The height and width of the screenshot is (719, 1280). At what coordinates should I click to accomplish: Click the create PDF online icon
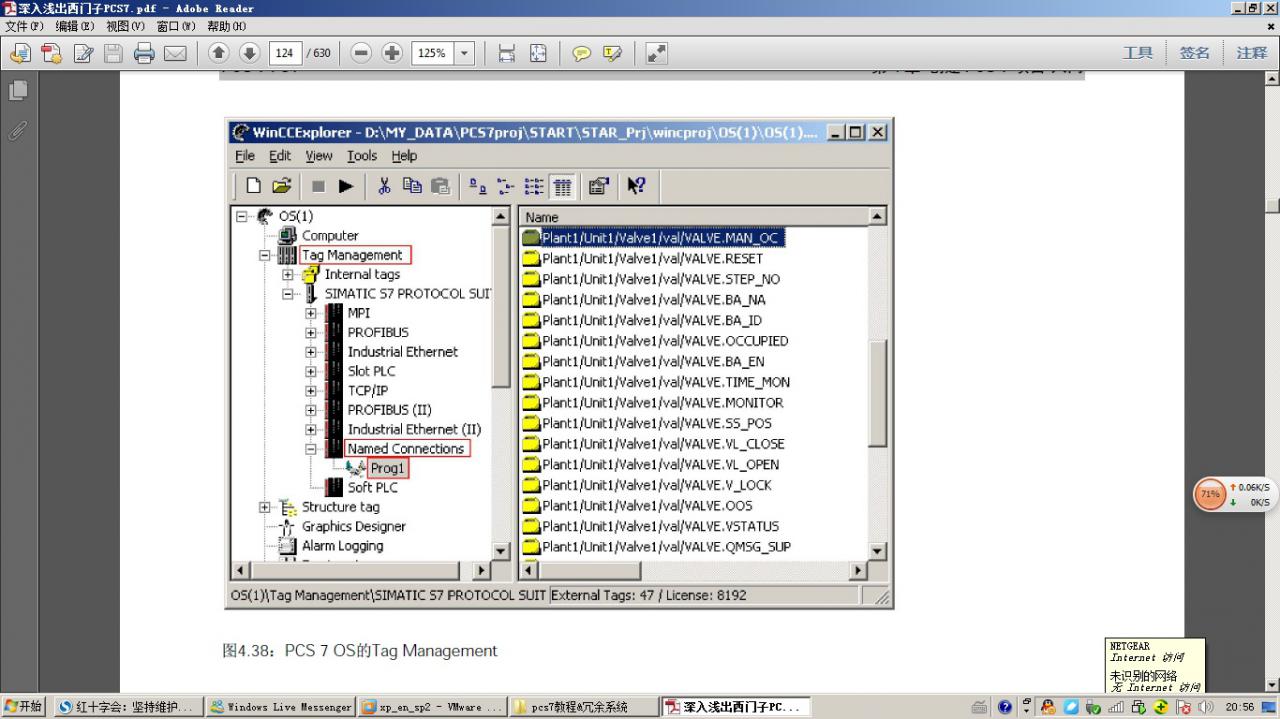[x=52, y=53]
